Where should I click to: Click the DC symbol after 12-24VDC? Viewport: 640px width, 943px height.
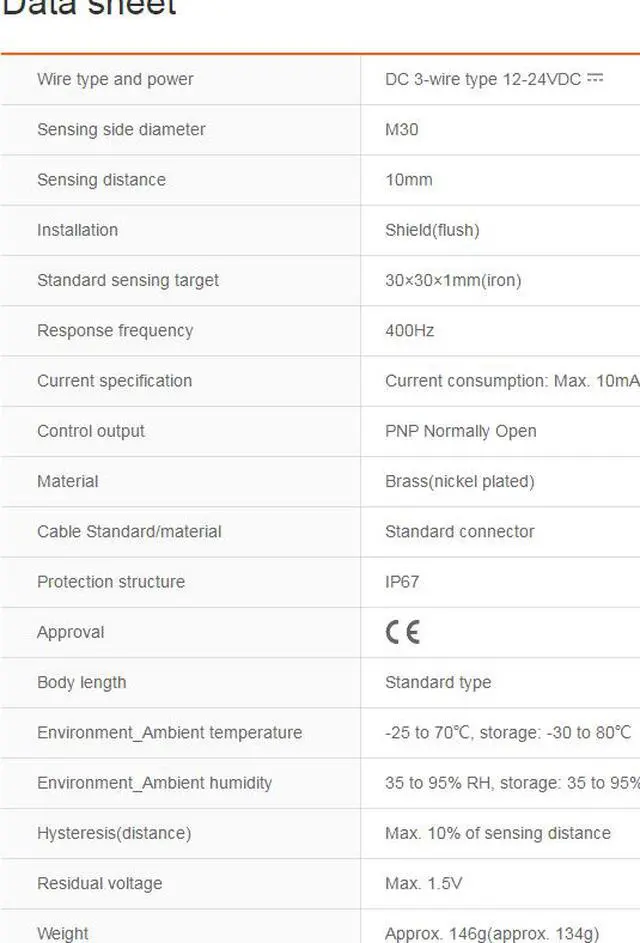tap(595, 78)
